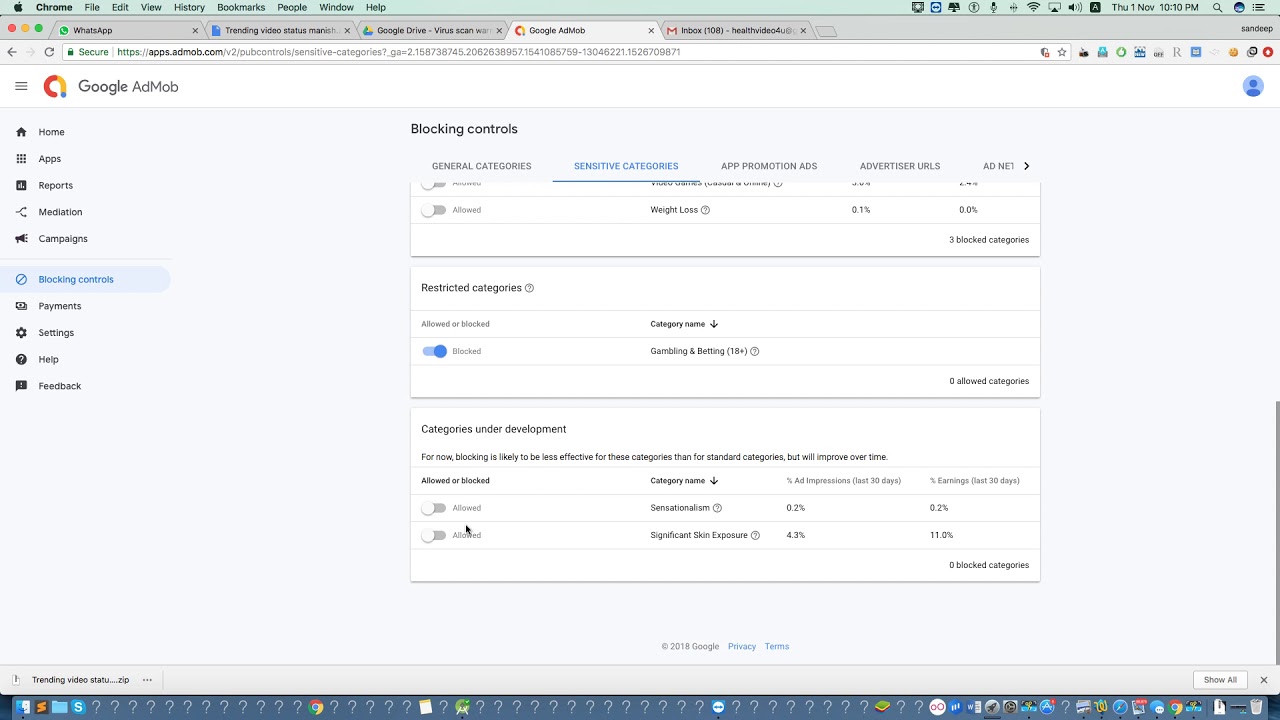
Task: Show help for Weight Loss category
Action: 705,210
